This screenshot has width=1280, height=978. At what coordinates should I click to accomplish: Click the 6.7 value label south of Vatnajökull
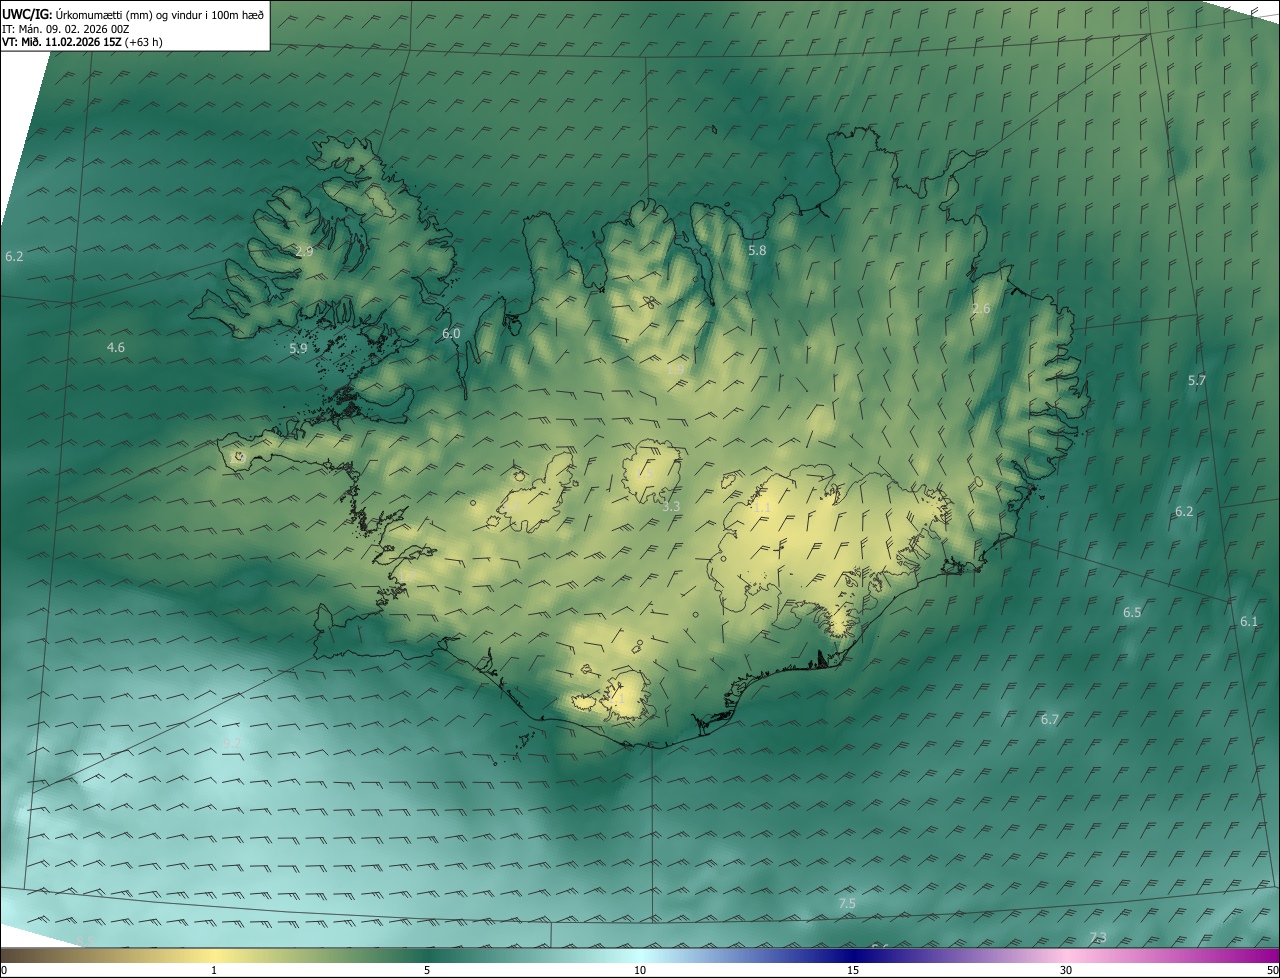[x=1050, y=720]
